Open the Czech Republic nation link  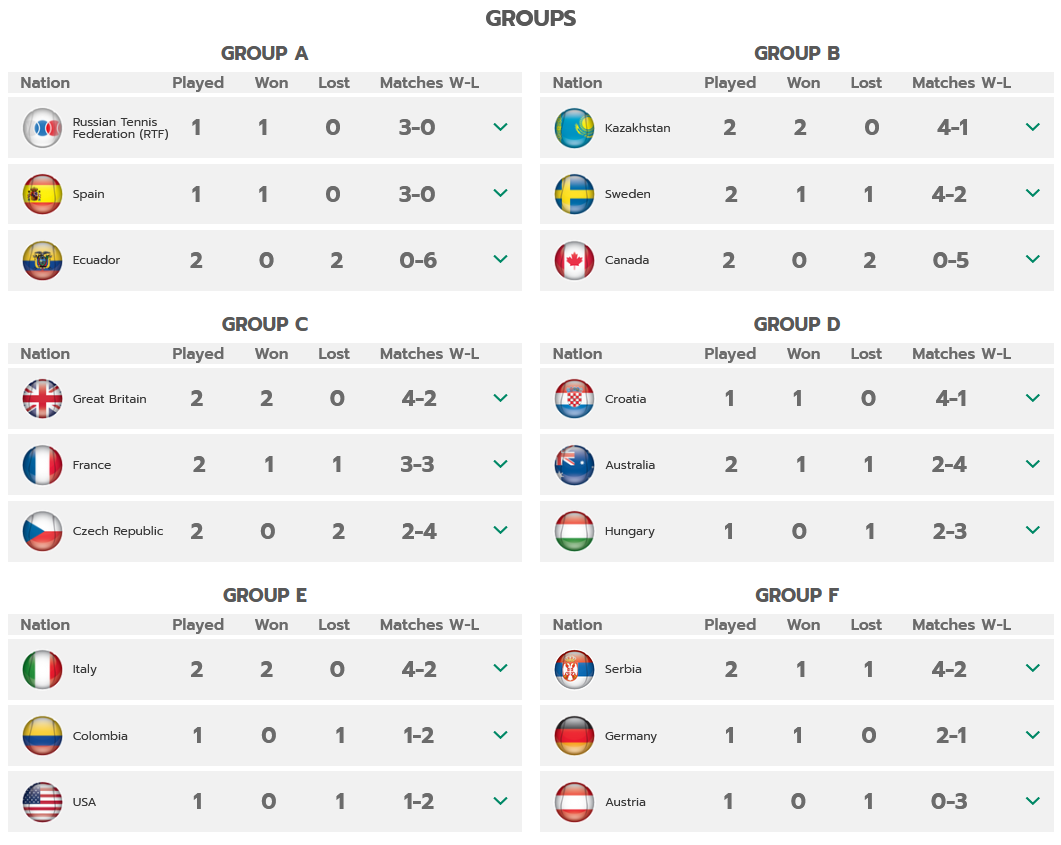[118, 531]
